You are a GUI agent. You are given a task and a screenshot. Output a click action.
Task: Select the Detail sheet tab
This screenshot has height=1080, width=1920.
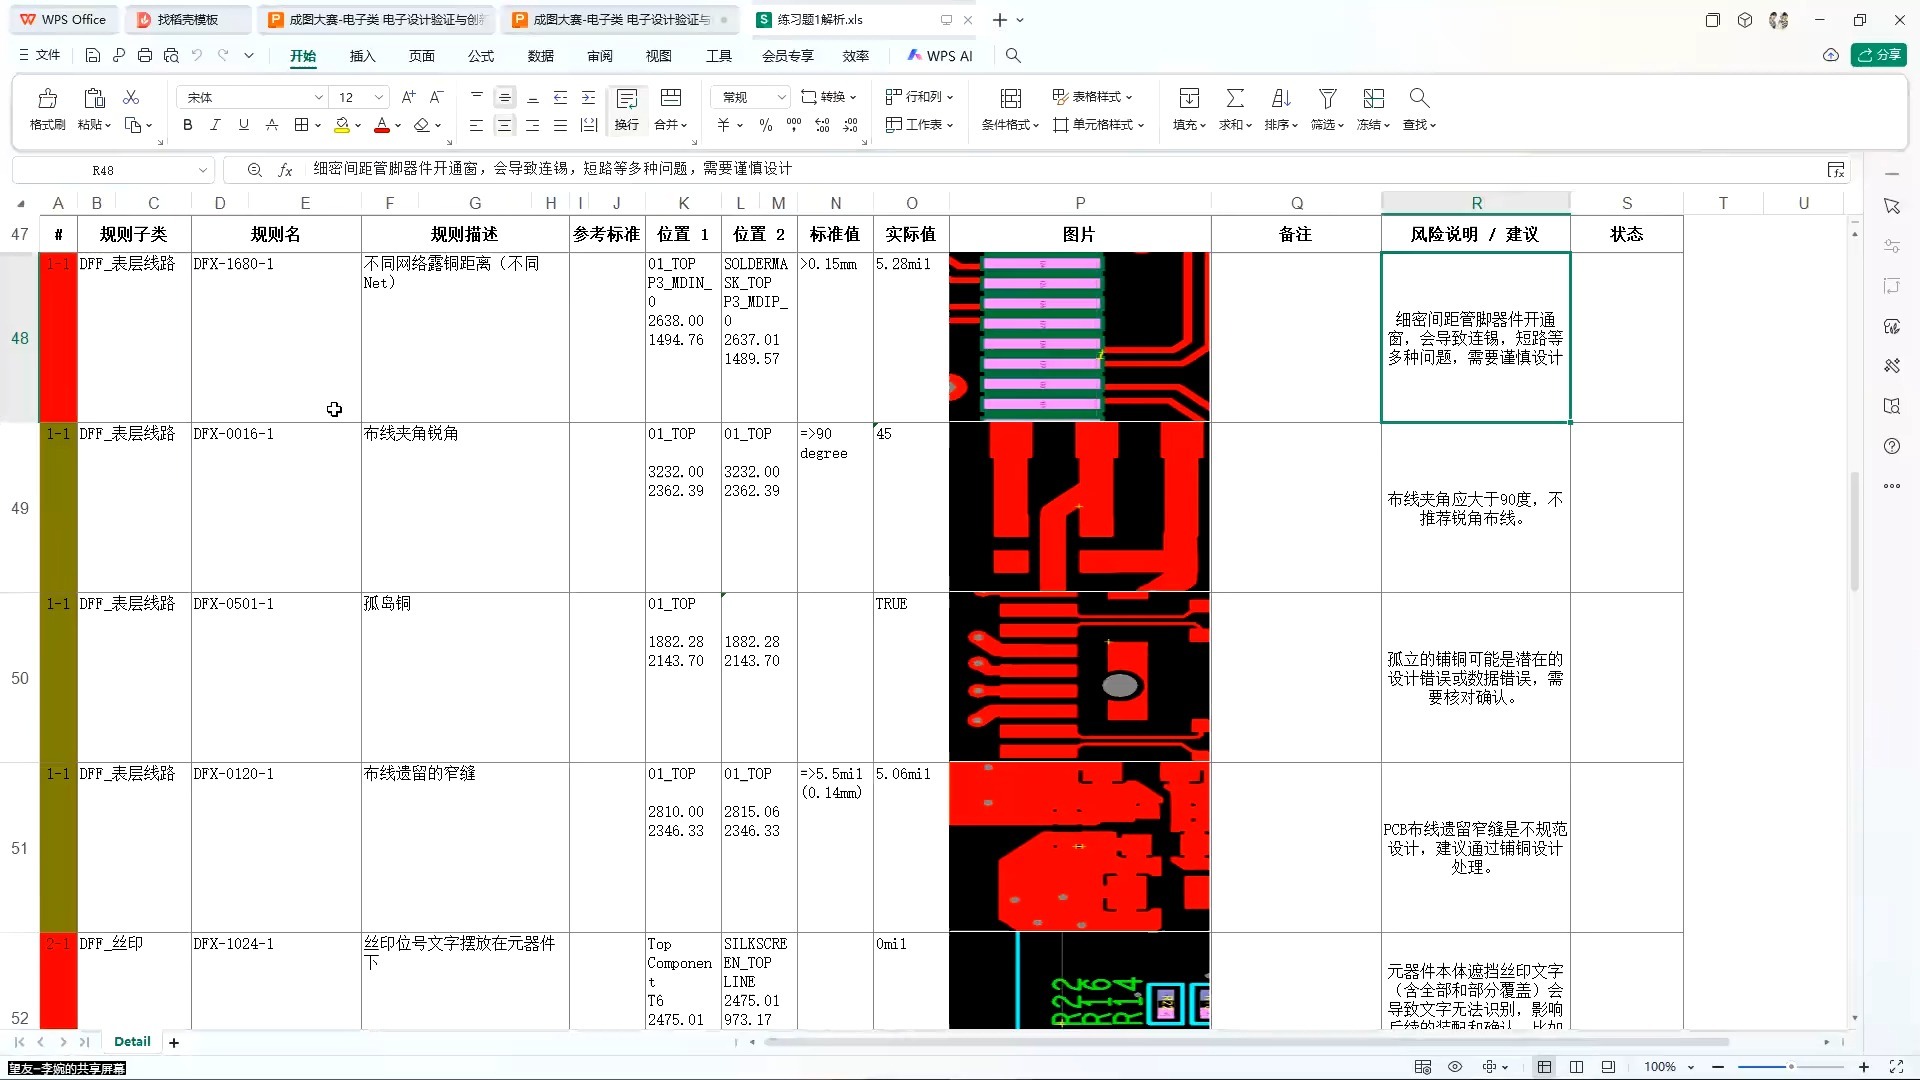[132, 1042]
